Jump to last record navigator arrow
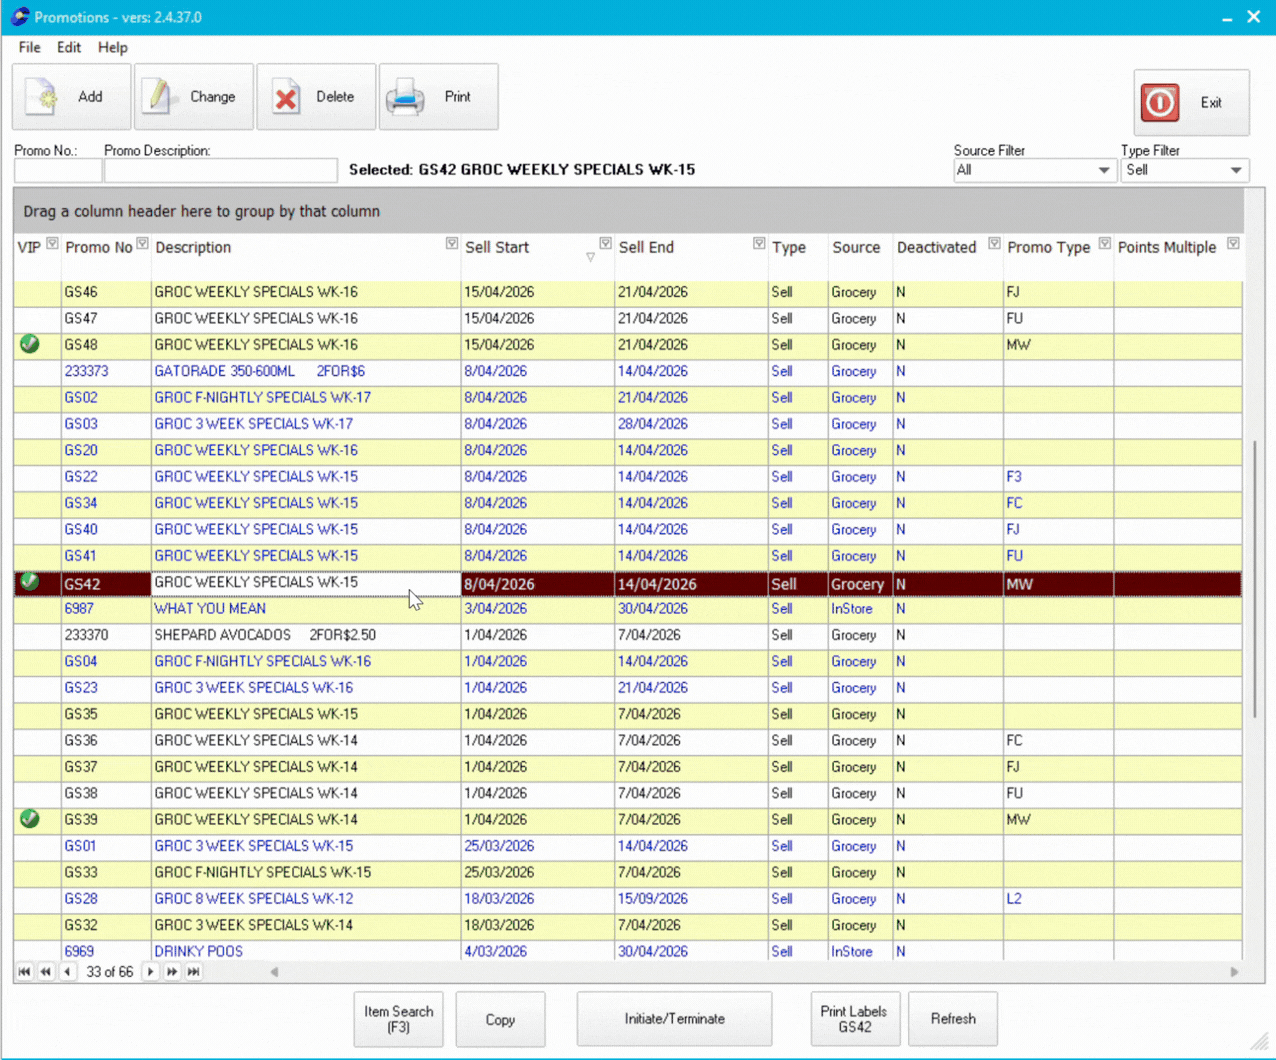The image size is (1276, 1060). [x=194, y=972]
